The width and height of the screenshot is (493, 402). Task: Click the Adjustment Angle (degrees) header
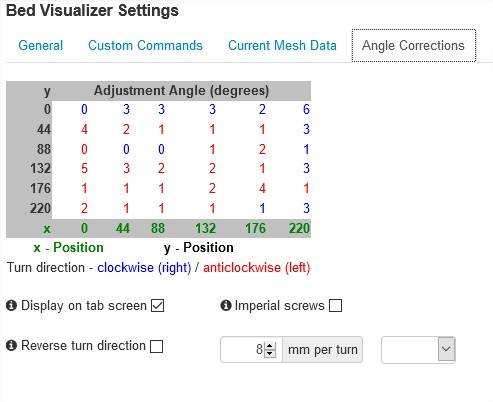coord(181,91)
